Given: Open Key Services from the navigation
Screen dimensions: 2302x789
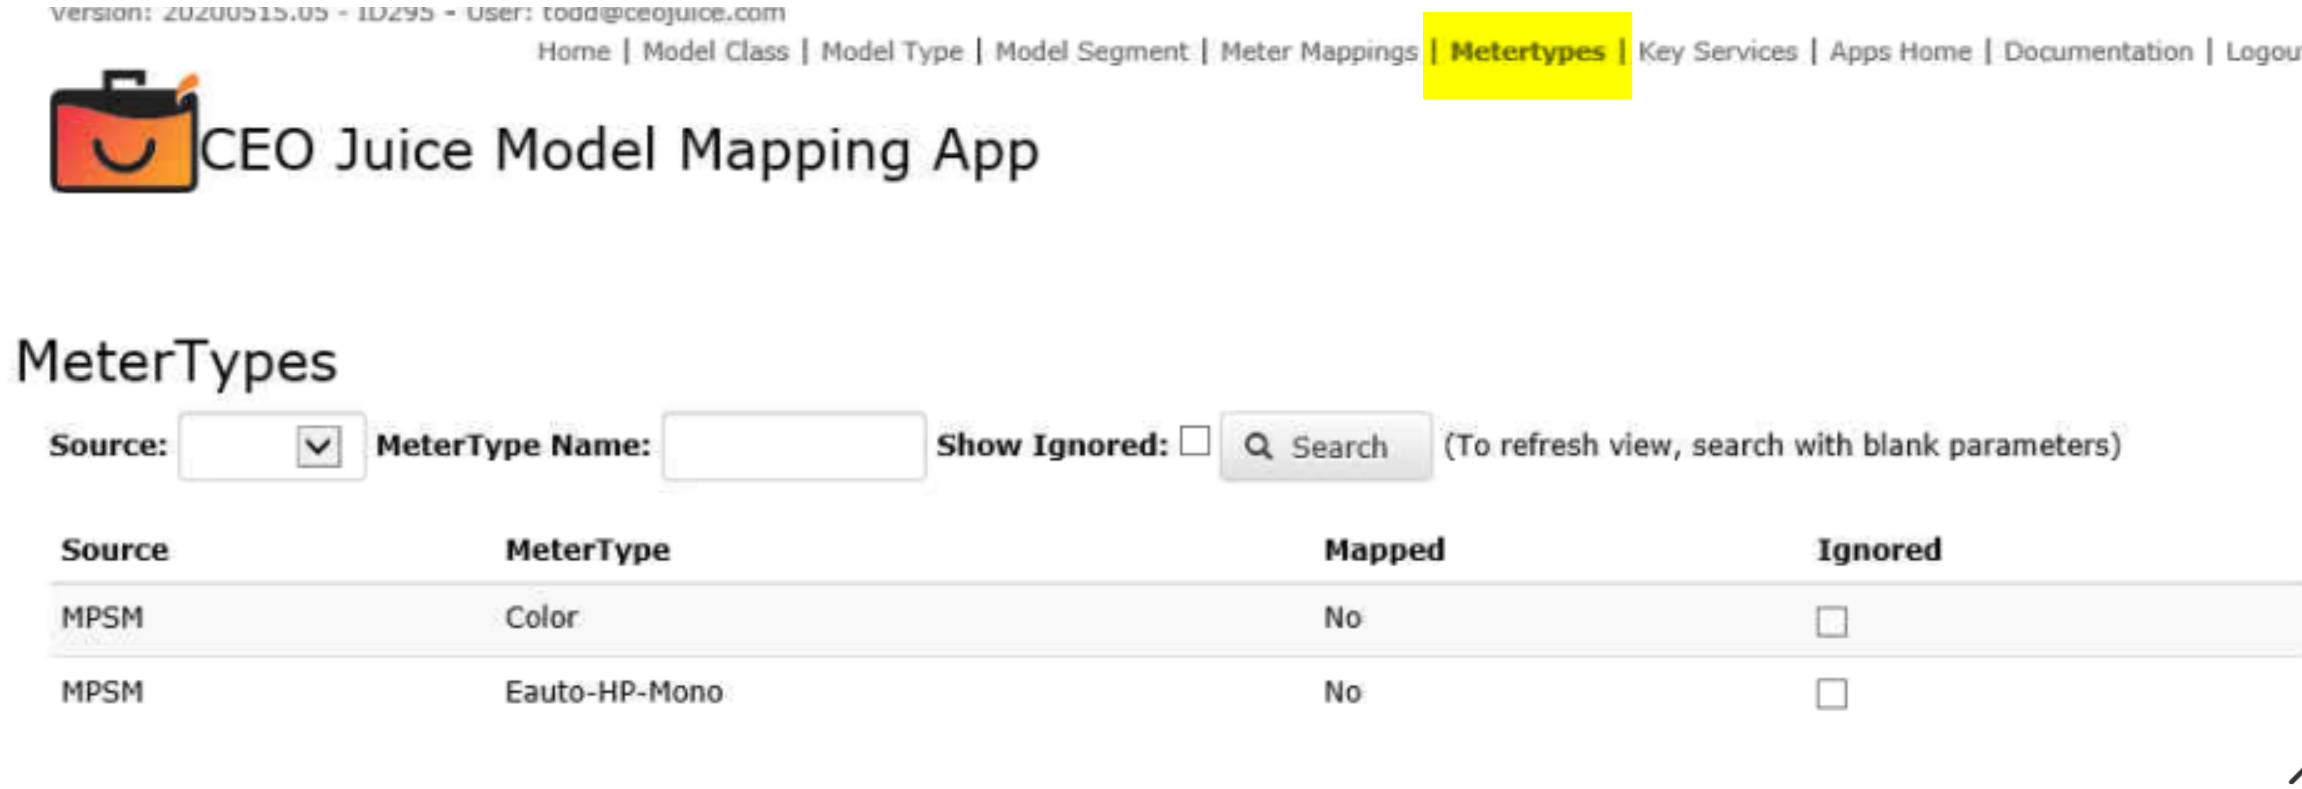Looking at the screenshot, I should tap(1717, 51).
